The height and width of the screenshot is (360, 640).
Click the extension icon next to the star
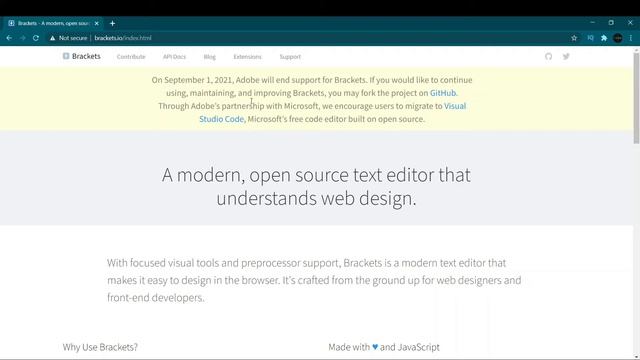pyautogui.click(x=590, y=38)
